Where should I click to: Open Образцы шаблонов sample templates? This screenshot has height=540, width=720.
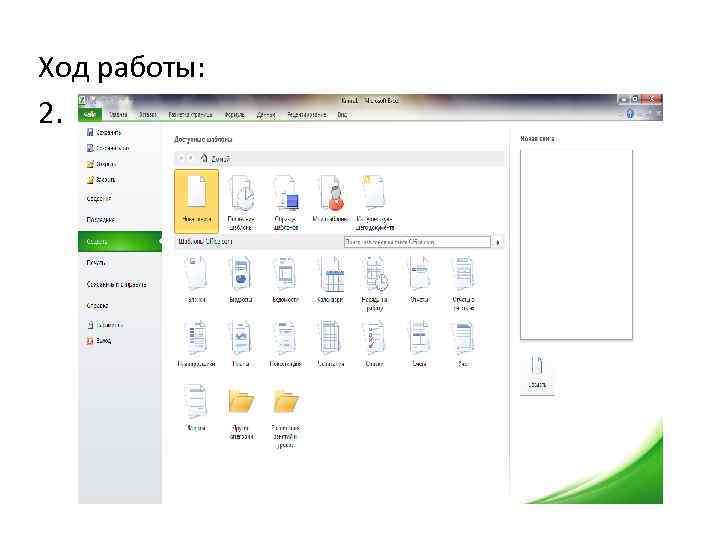(x=286, y=202)
